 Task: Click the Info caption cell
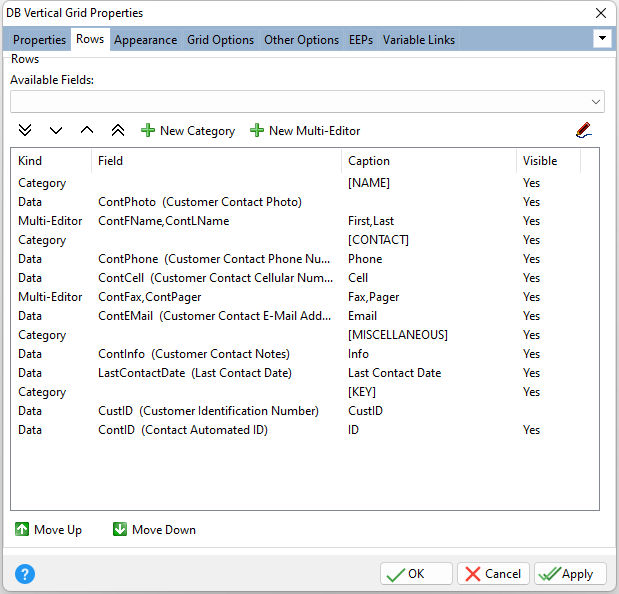[358, 354]
